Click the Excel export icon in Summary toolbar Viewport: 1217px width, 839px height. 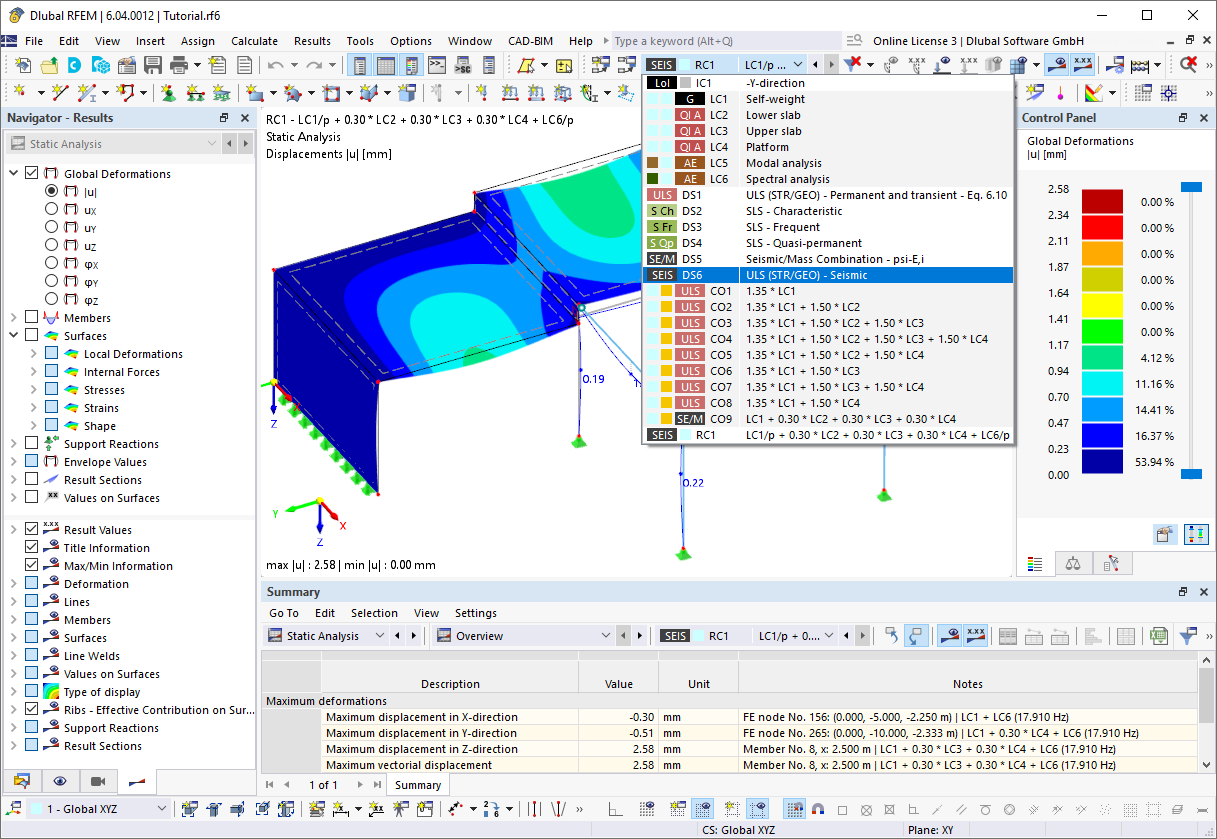1158,636
